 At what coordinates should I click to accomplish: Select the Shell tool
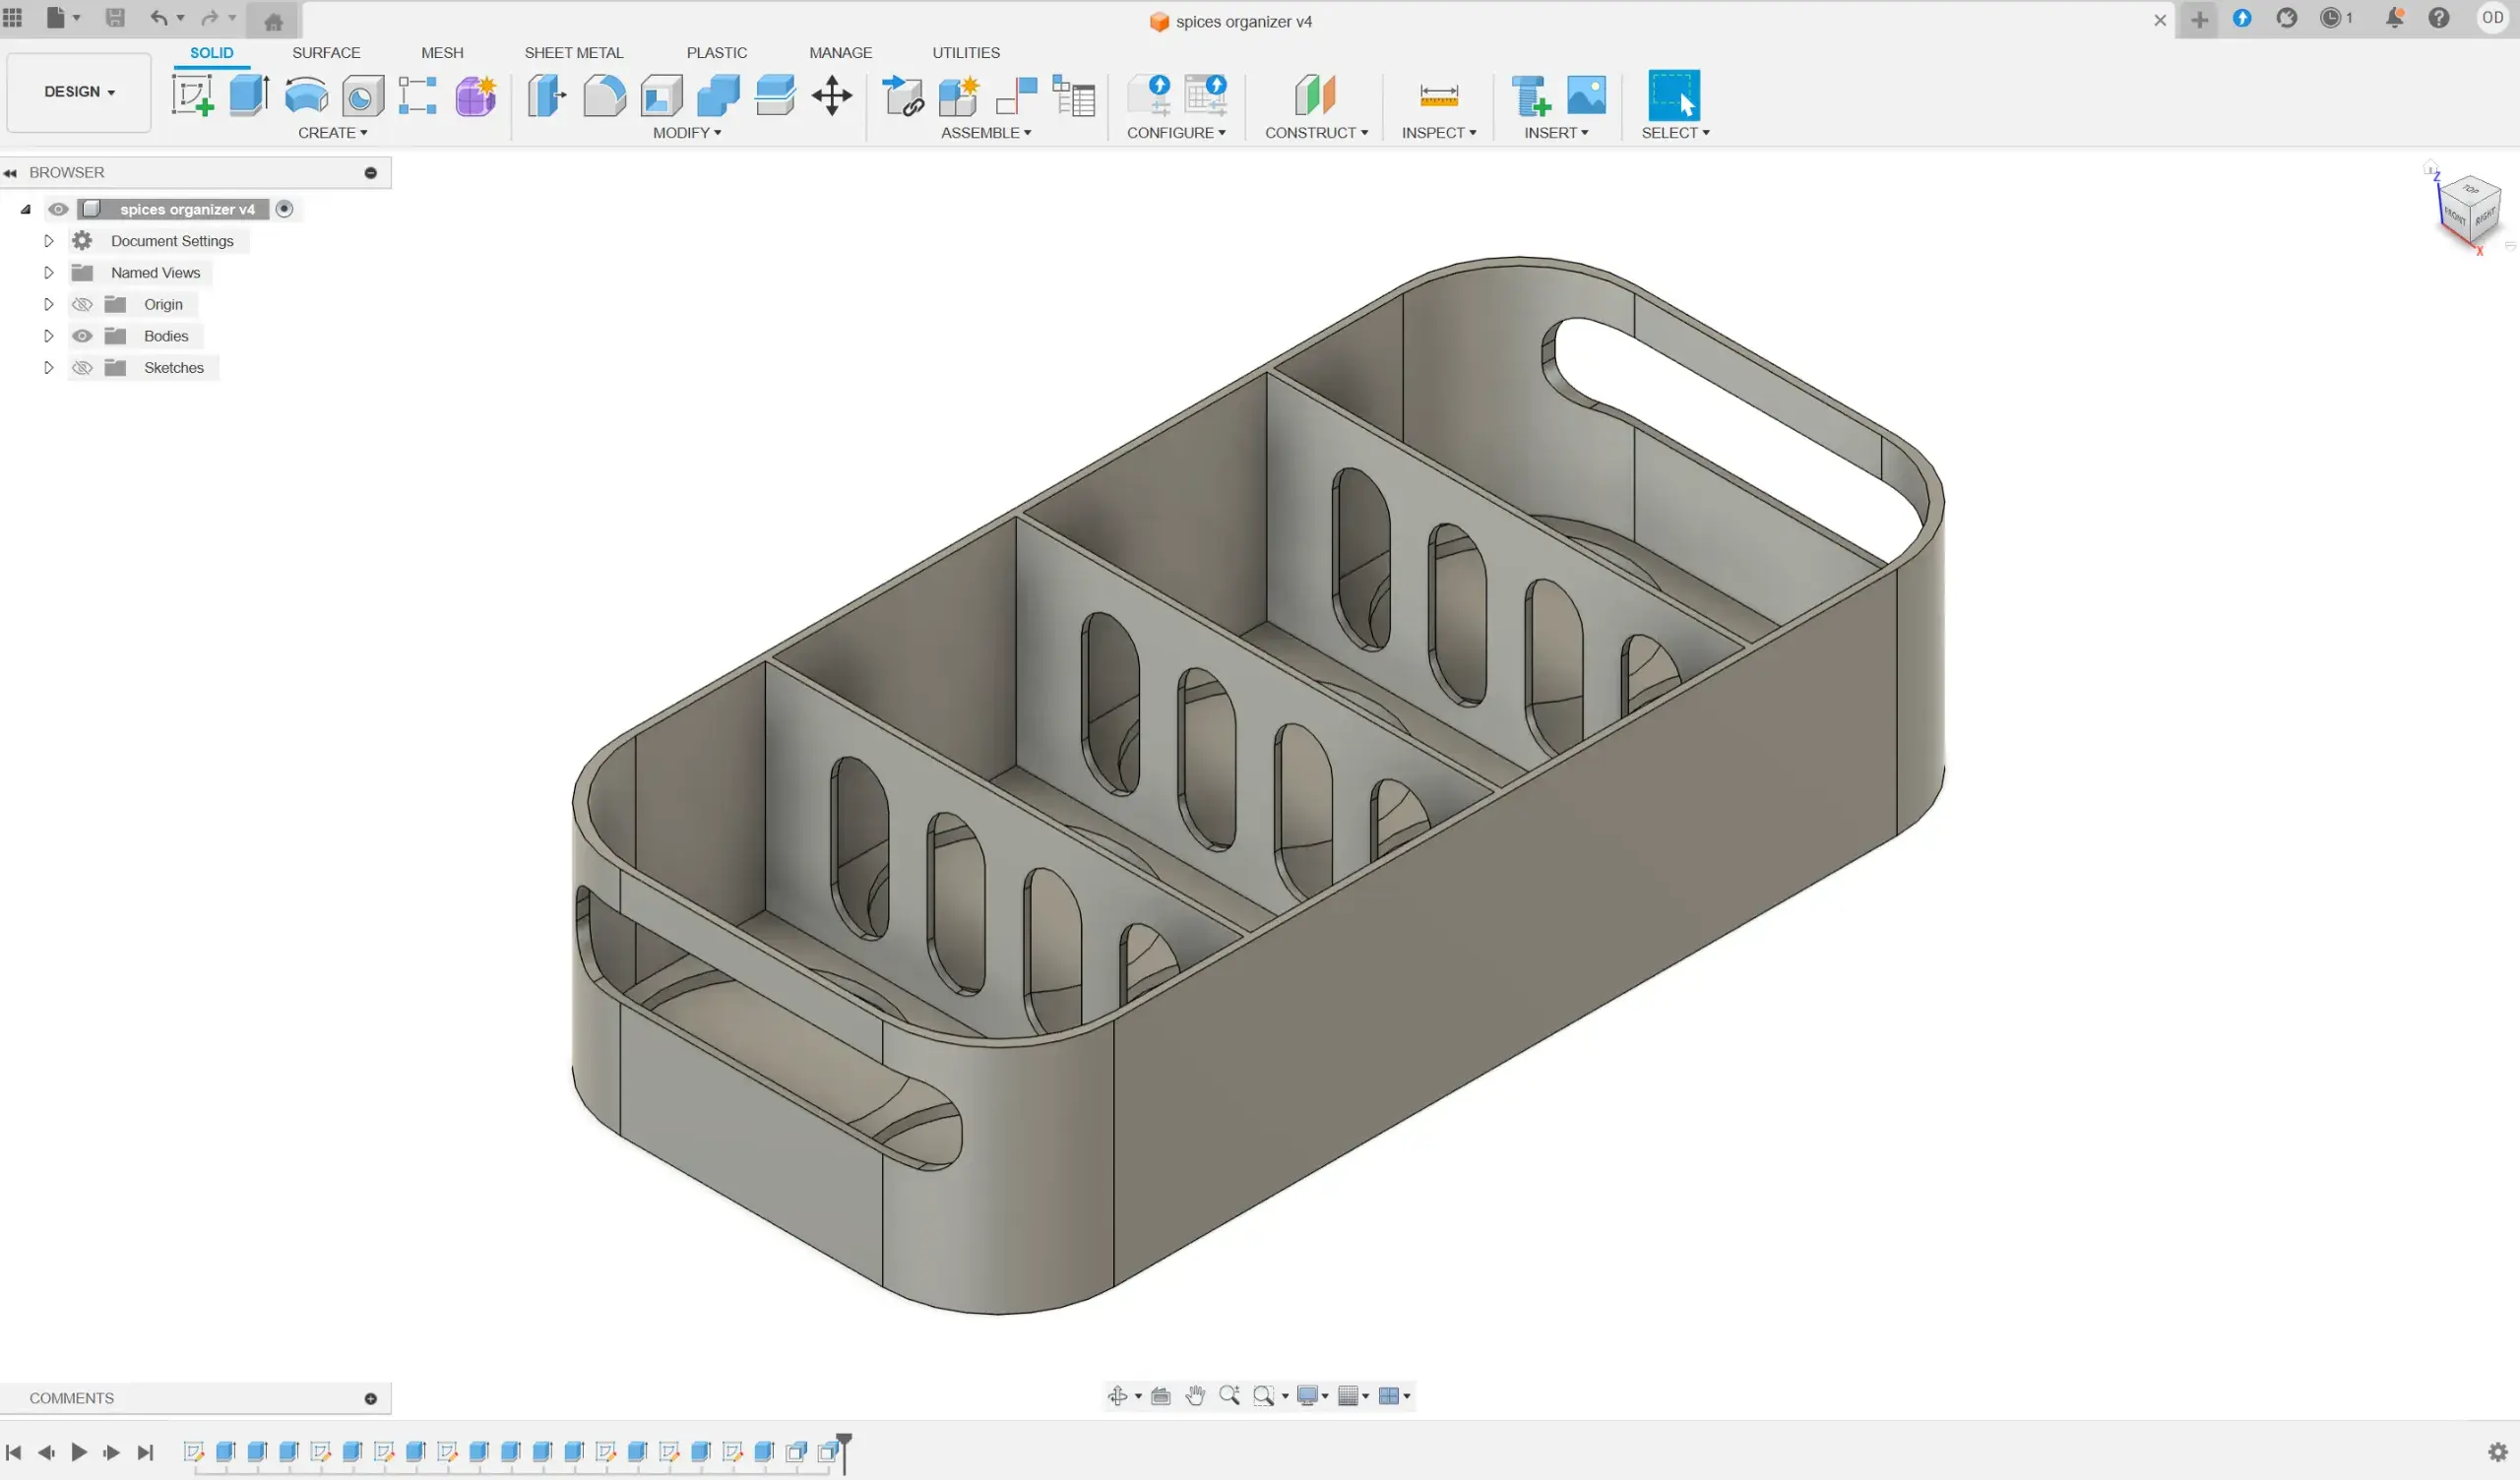661,96
